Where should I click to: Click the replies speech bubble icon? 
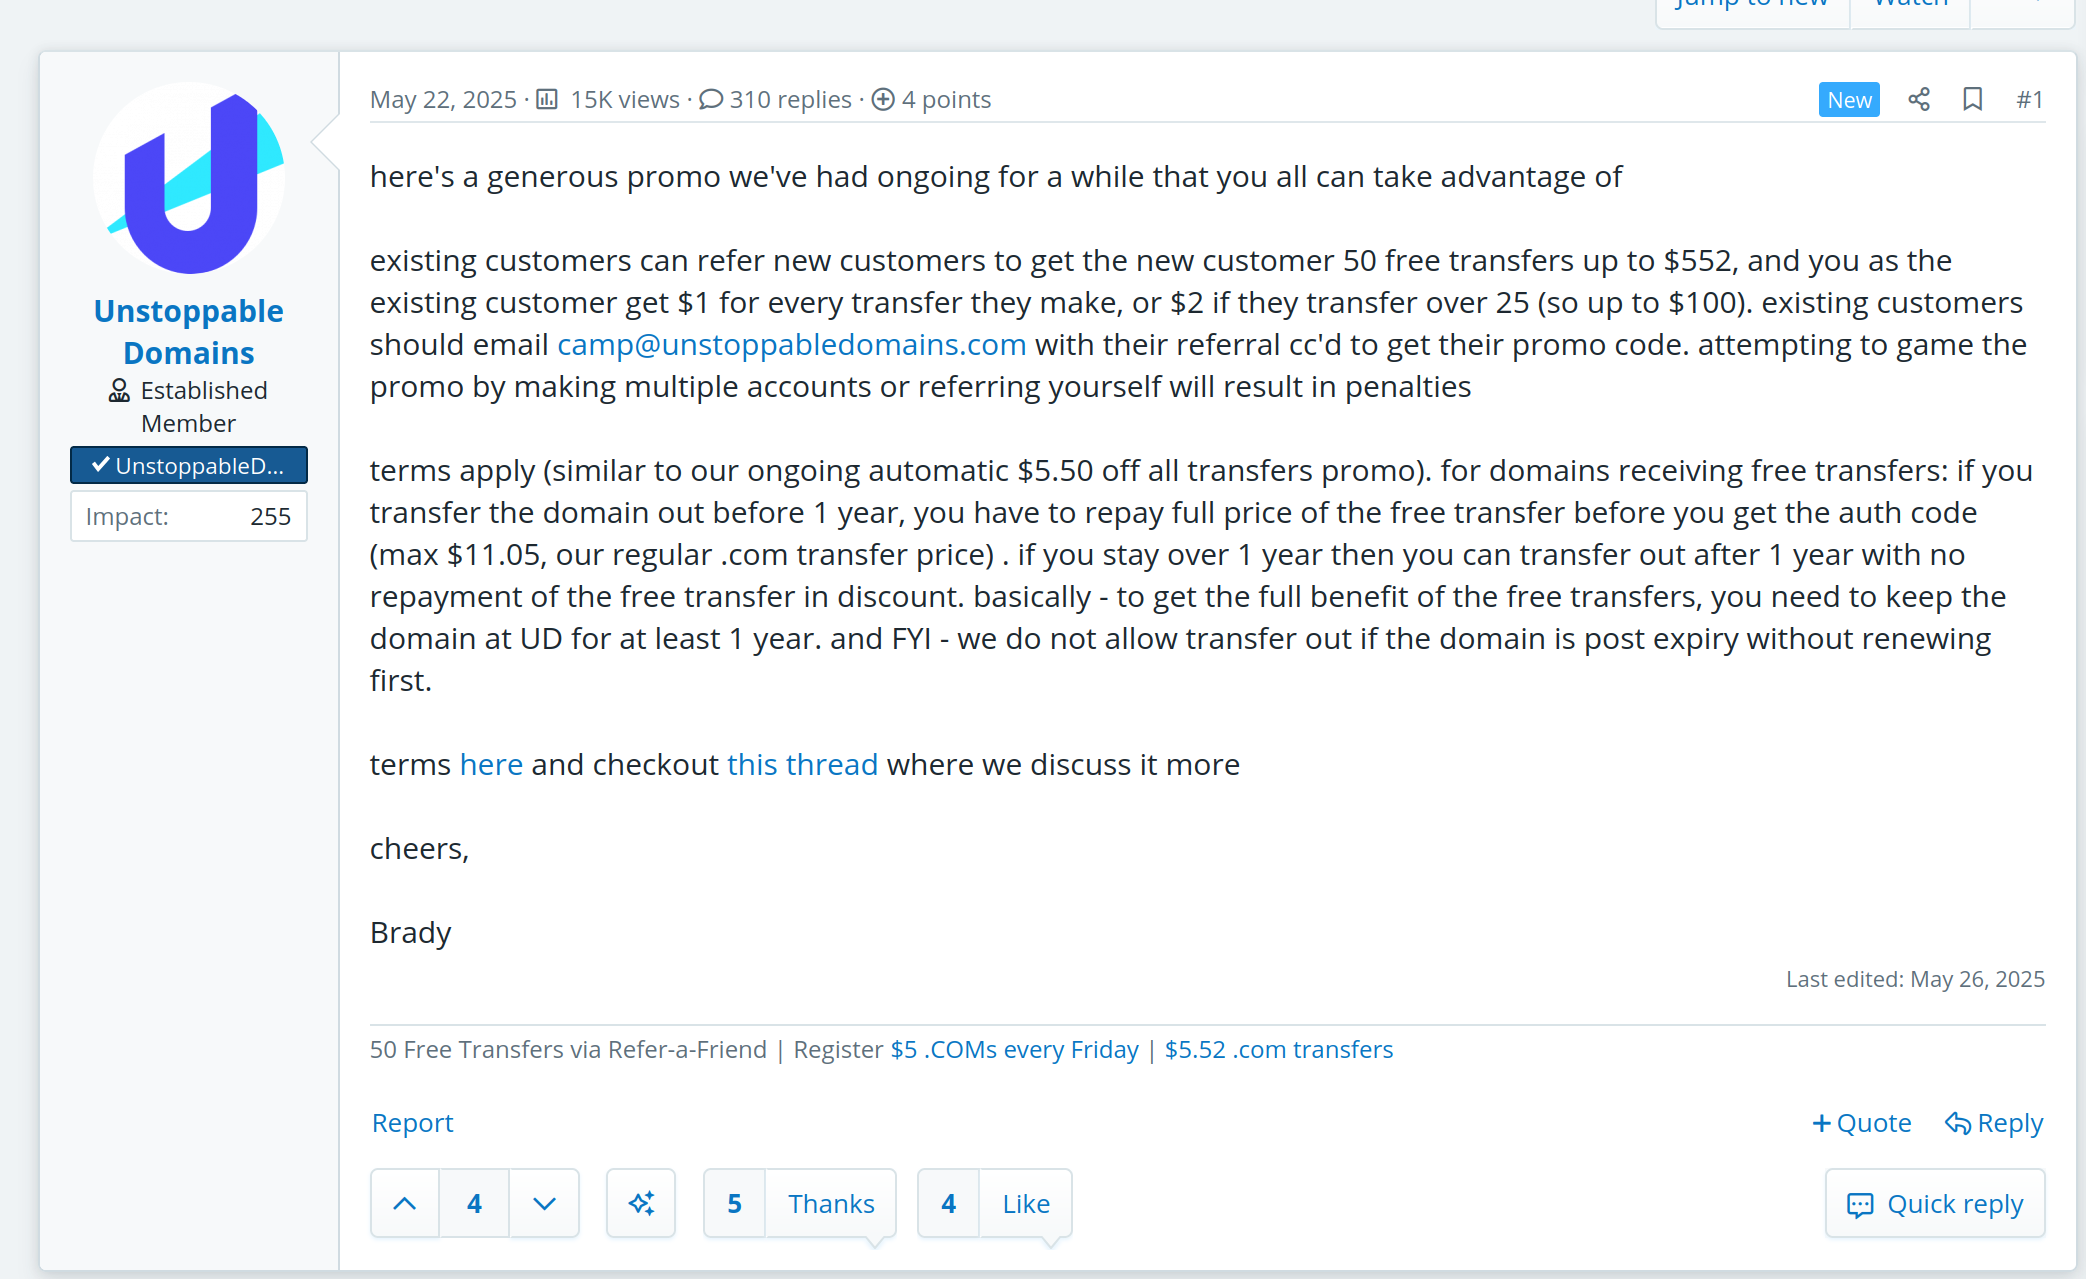[711, 99]
